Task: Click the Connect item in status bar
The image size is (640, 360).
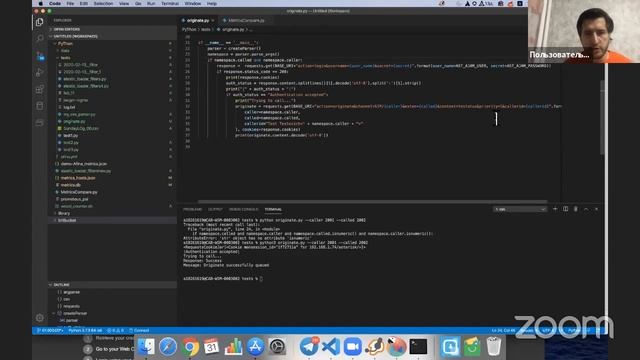Action: click(x=139, y=330)
